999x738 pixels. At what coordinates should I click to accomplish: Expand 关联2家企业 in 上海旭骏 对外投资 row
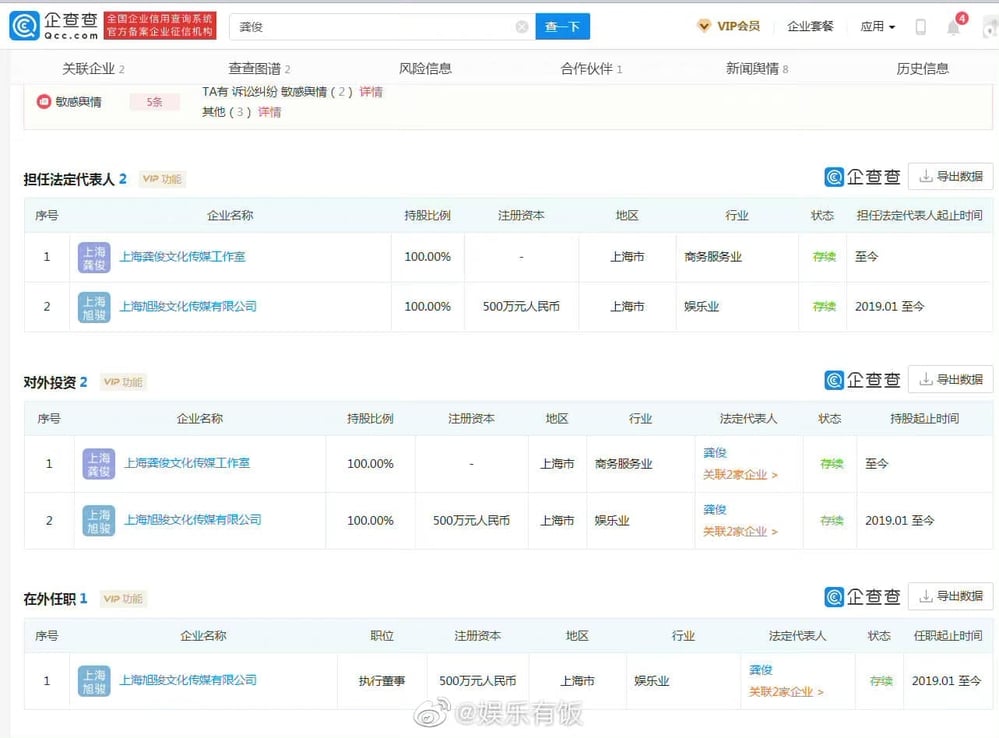(x=740, y=532)
